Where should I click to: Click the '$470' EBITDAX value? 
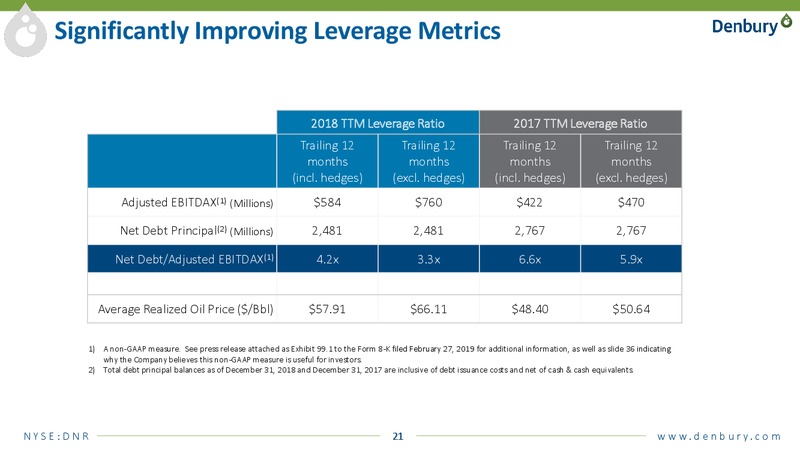(631, 203)
